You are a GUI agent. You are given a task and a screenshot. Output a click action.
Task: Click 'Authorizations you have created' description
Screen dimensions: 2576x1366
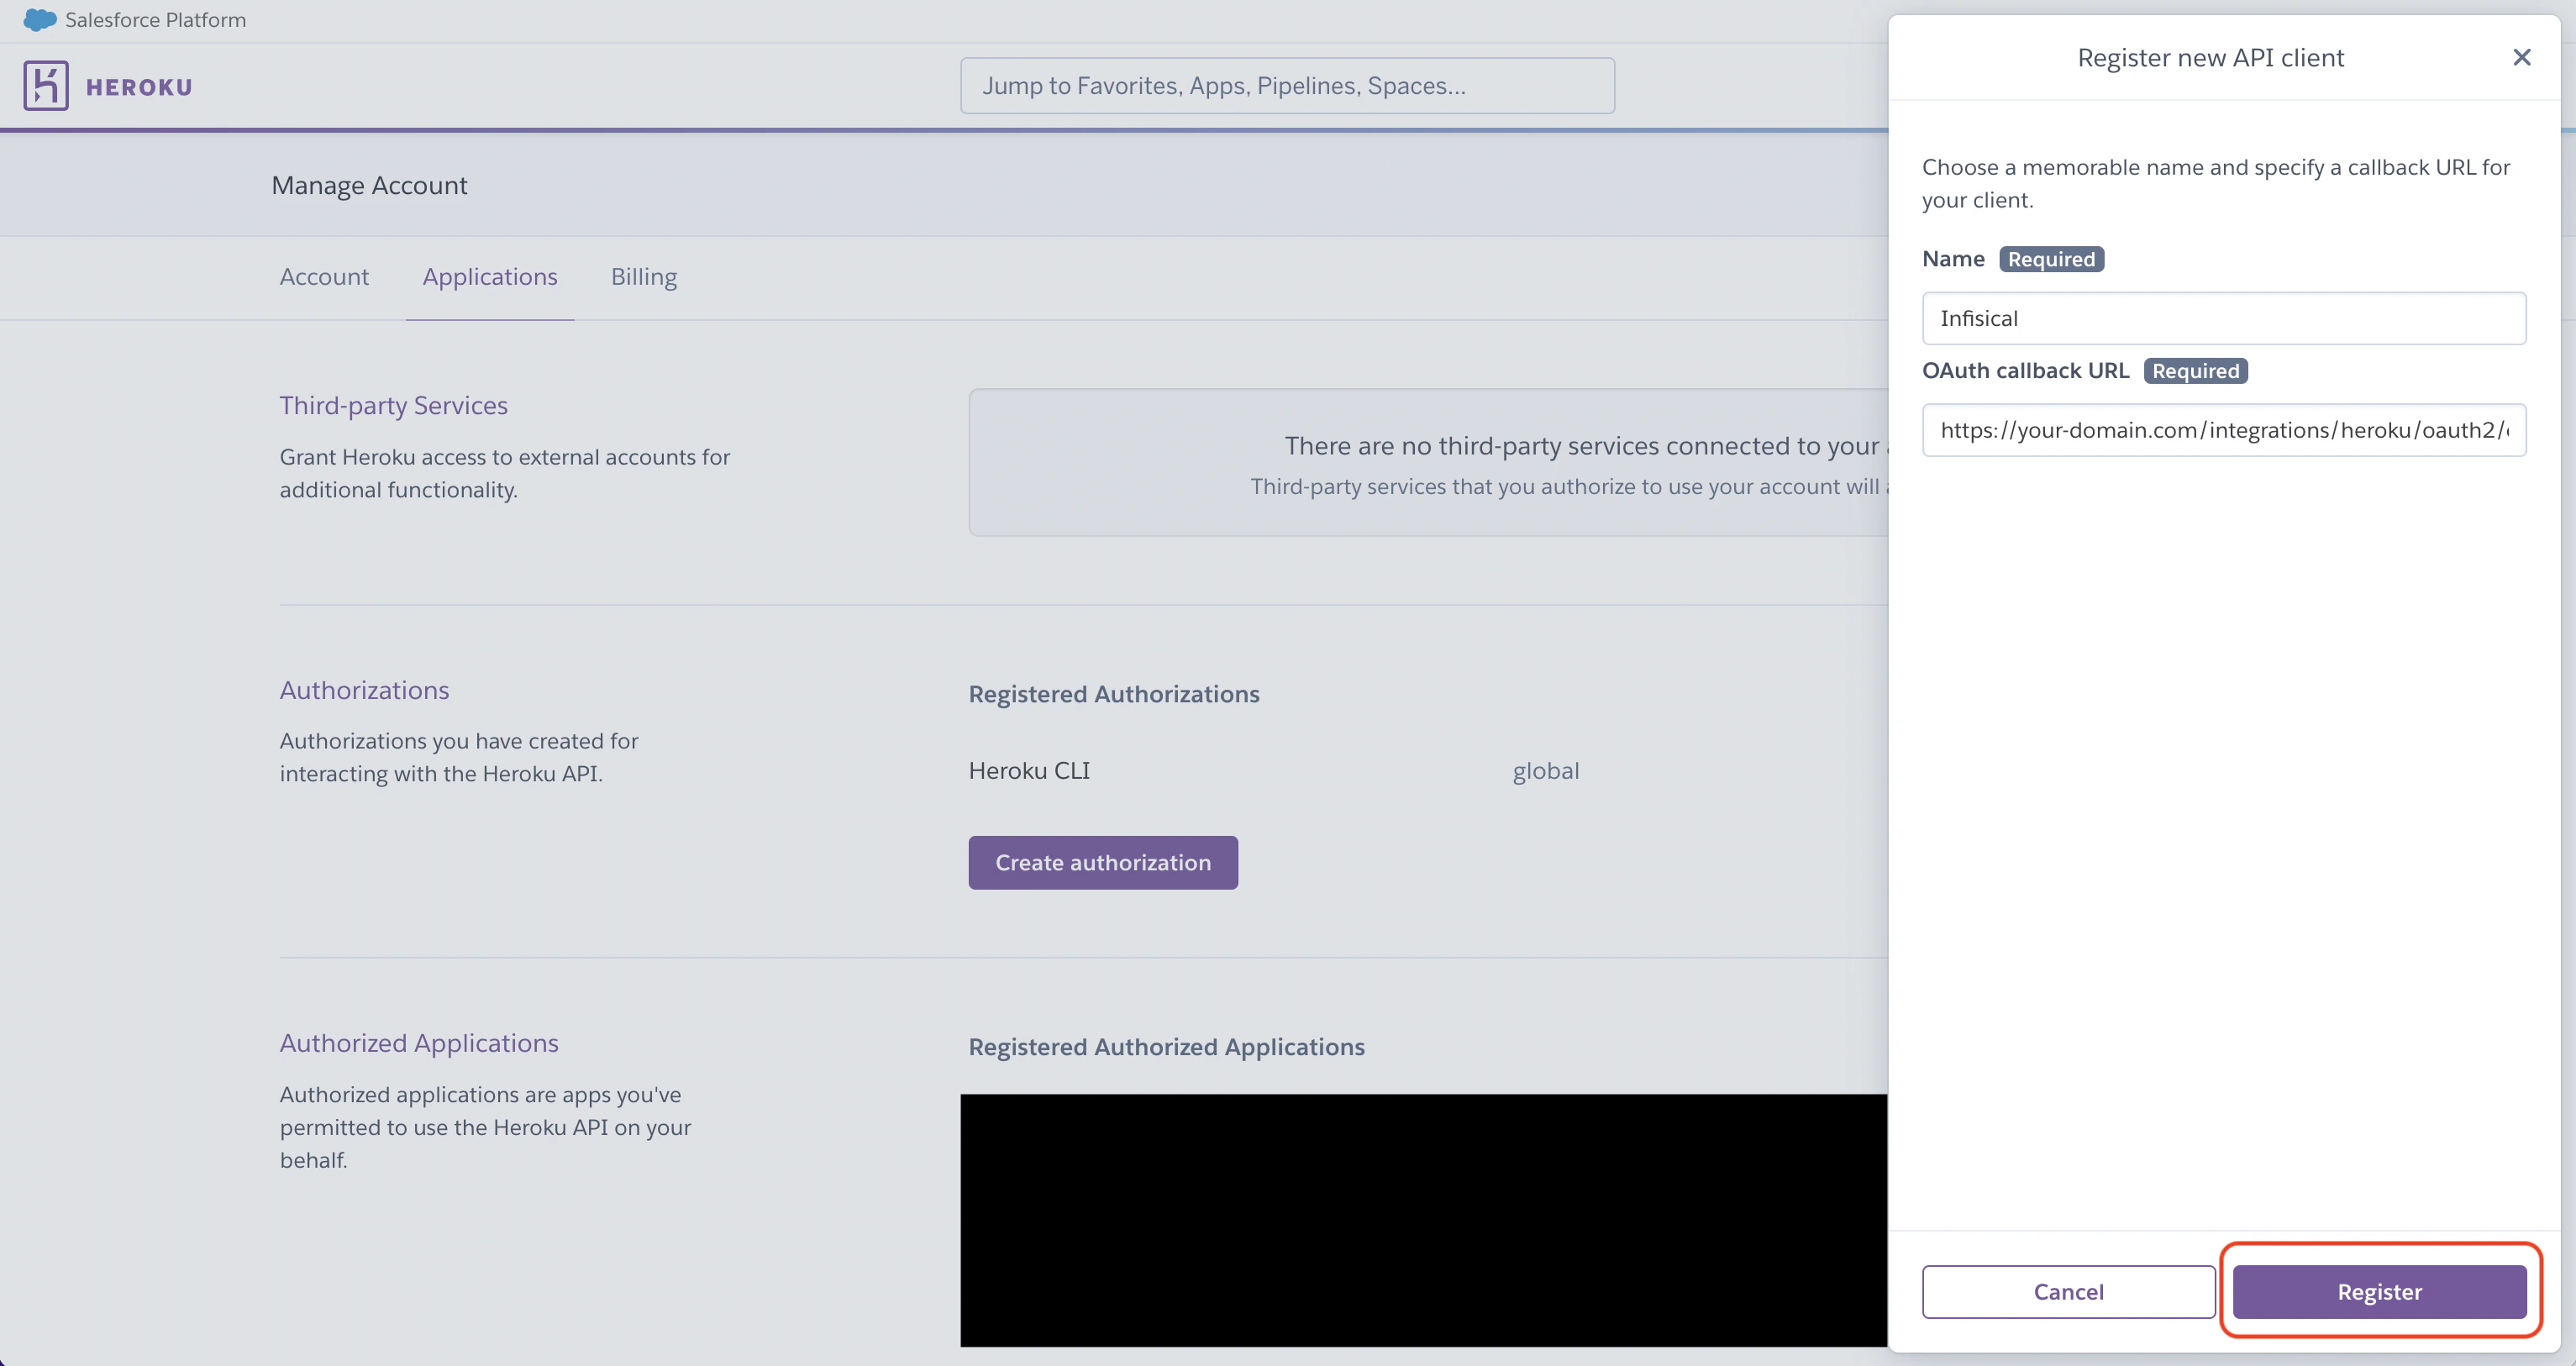click(459, 757)
